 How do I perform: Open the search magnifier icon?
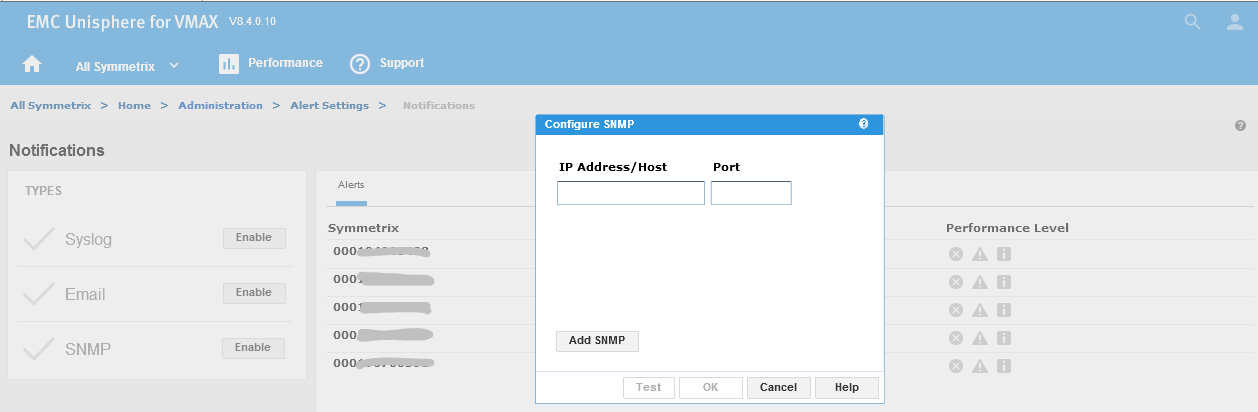coord(1192,22)
